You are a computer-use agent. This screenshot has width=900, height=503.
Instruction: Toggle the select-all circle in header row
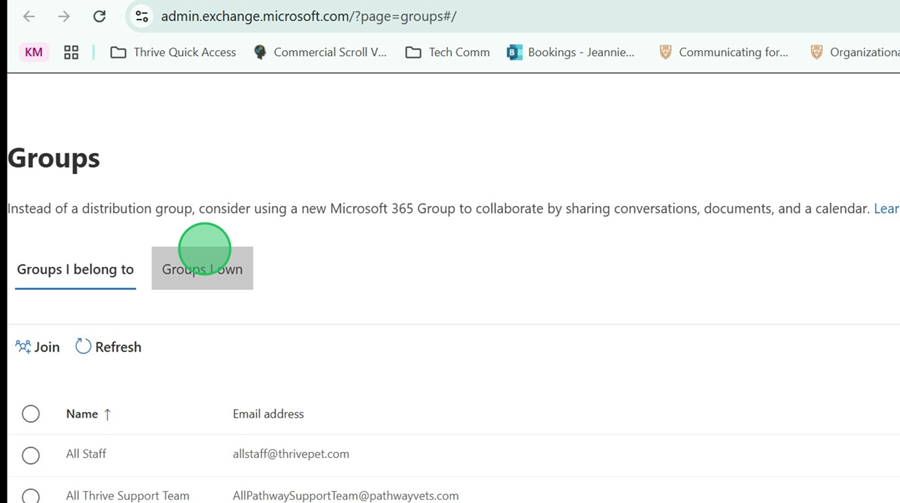[31, 414]
